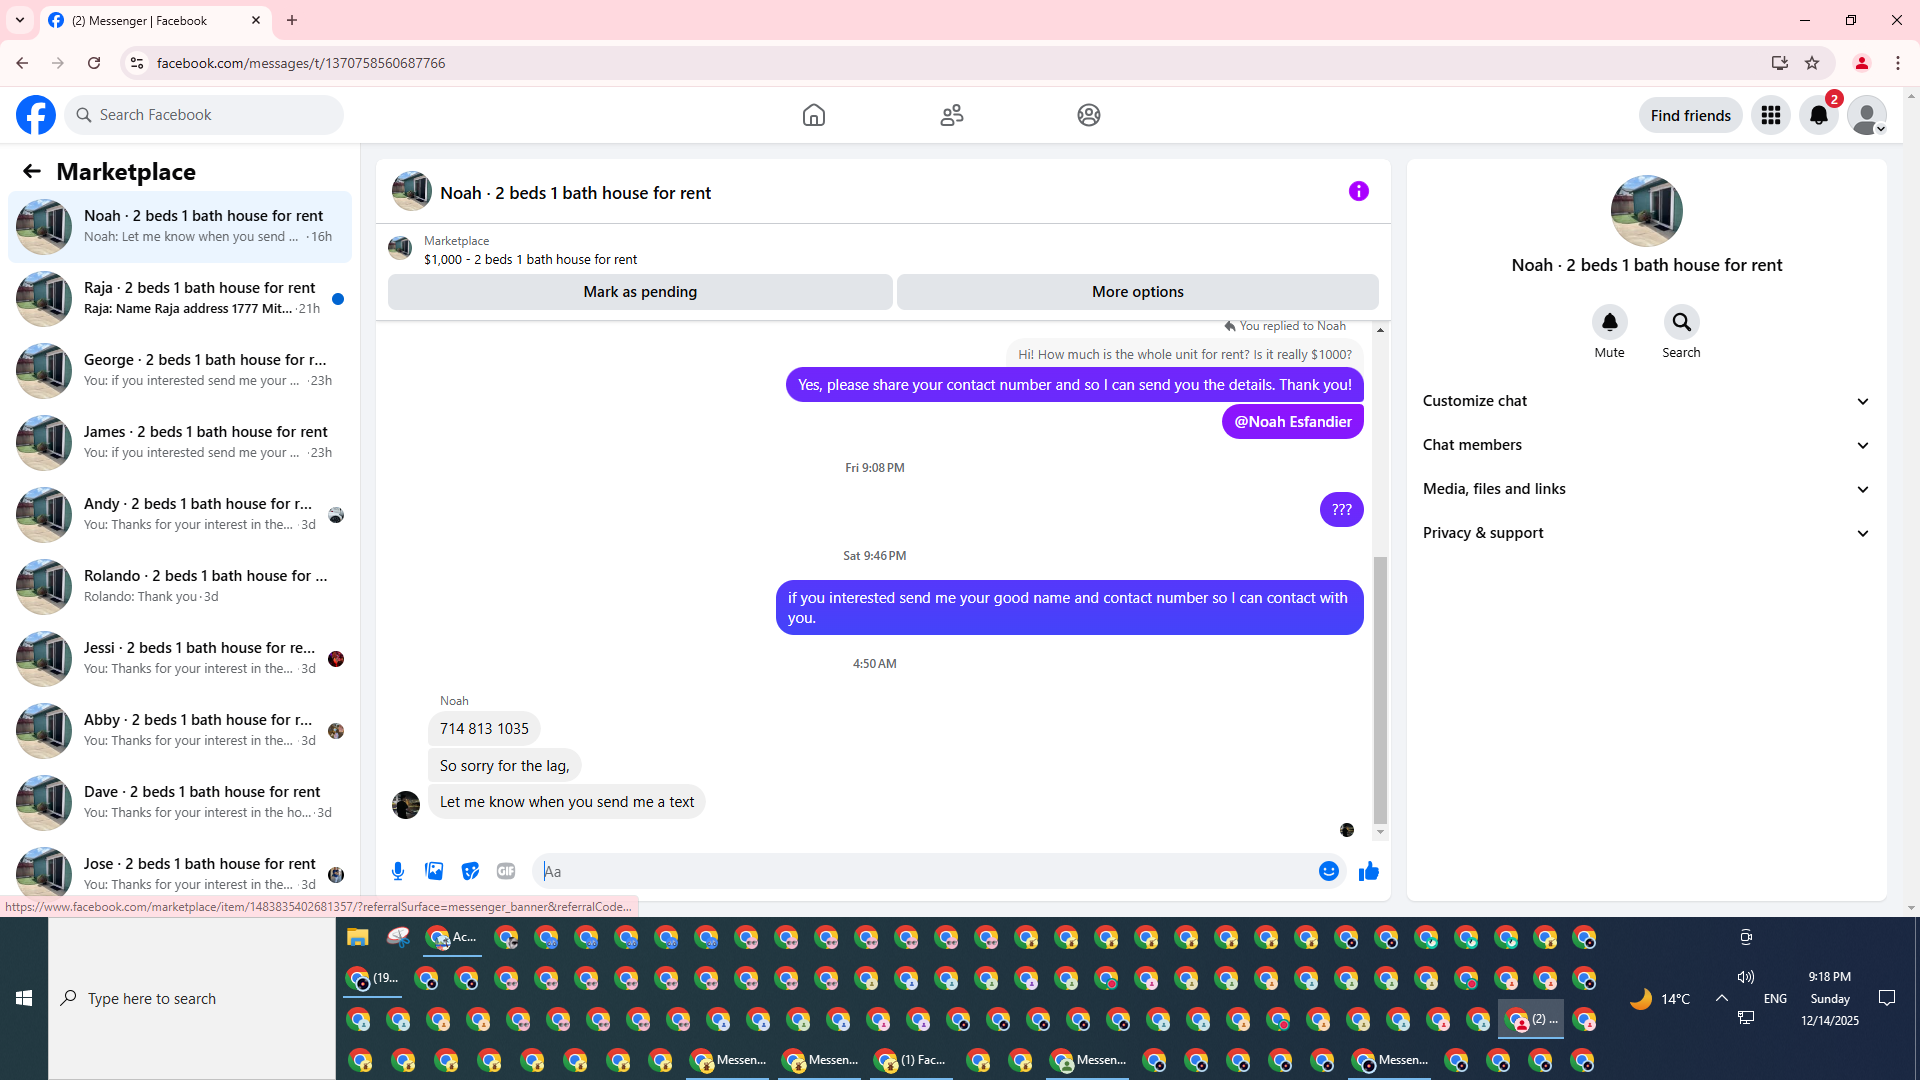Click the chat message scrollbar
The width and height of the screenshot is (1920, 1080).
(x=1380, y=690)
